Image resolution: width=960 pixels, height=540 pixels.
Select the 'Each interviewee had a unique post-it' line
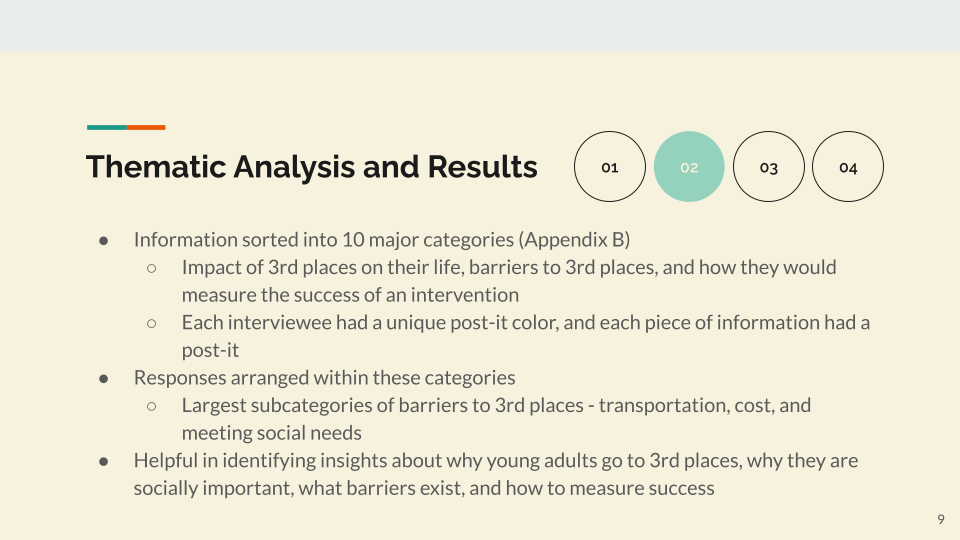tap(525, 336)
